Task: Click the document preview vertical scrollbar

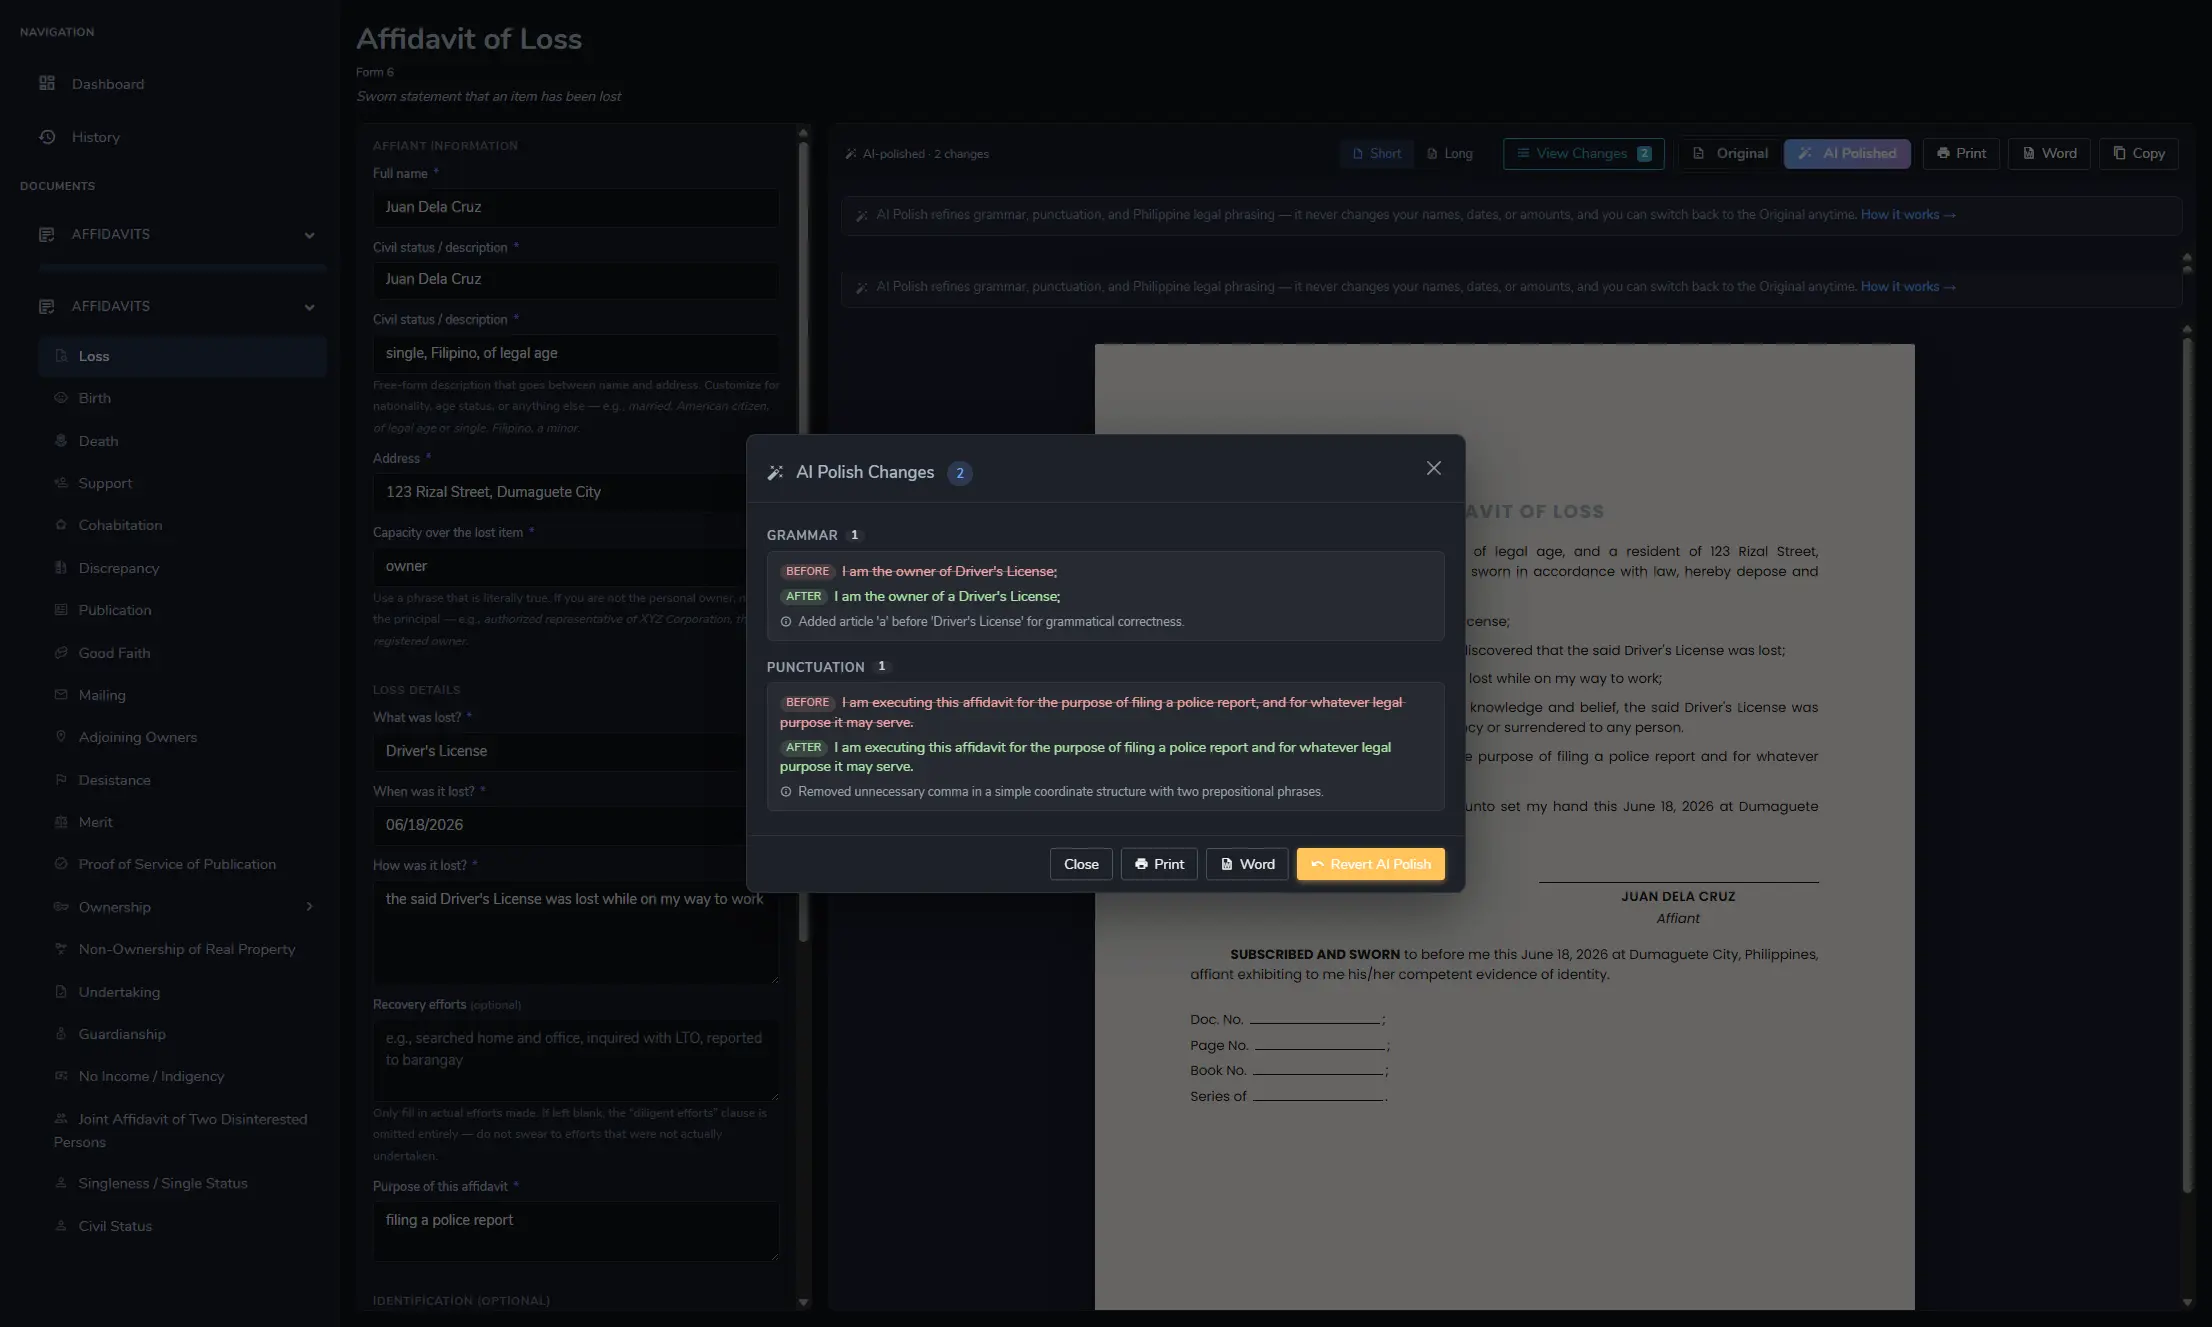Action: pyautogui.click(x=2187, y=765)
